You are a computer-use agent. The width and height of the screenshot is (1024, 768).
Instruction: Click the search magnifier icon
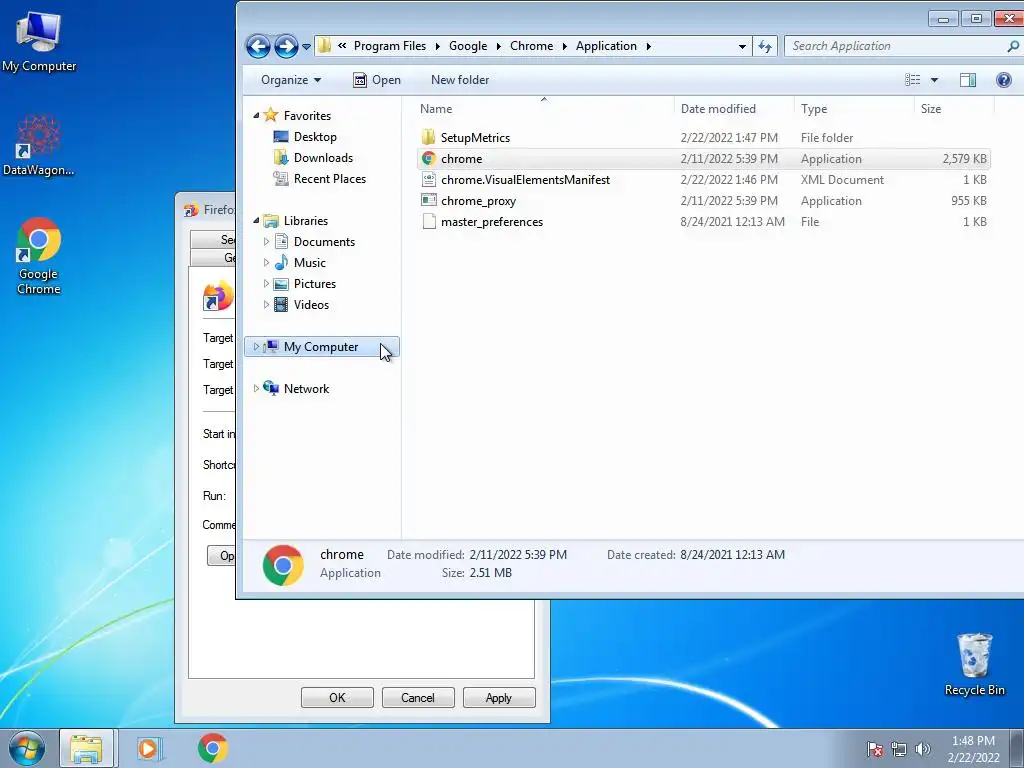pos(1013,46)
